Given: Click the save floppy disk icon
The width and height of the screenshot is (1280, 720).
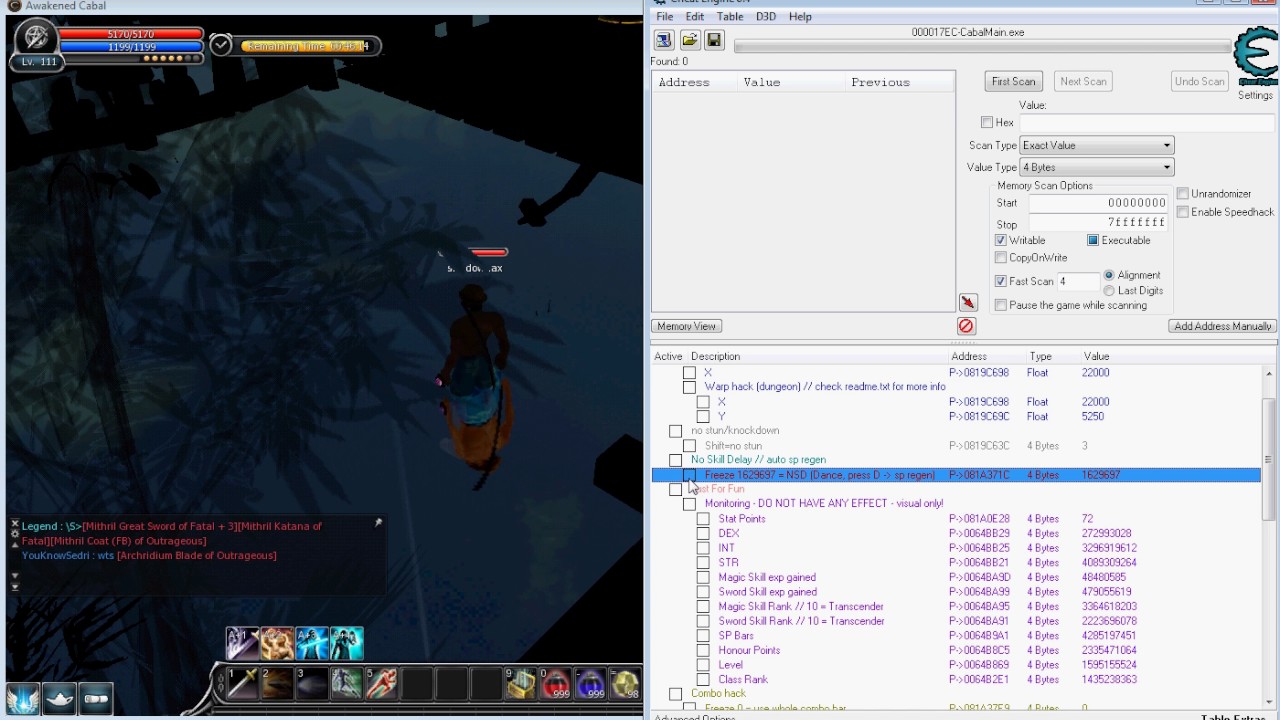Looking at the screenshot, I should point(714,40).
